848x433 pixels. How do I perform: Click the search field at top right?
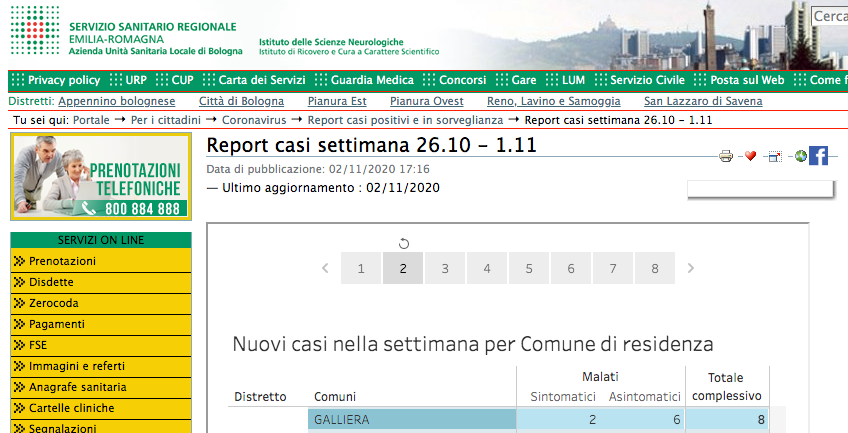[829, 17]
